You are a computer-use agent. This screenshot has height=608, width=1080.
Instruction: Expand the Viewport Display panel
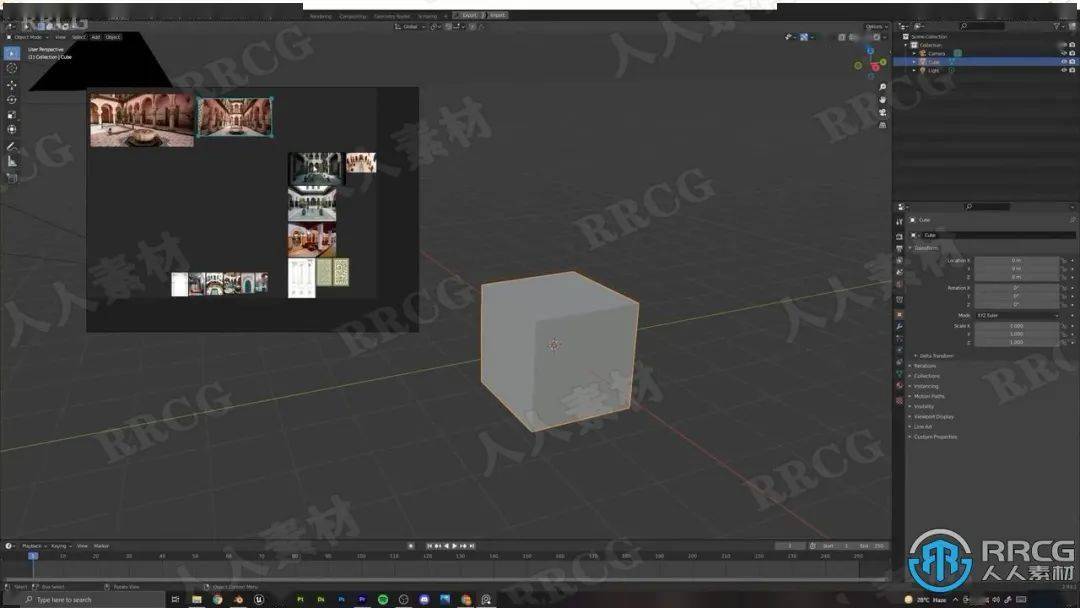click(932, 417)
